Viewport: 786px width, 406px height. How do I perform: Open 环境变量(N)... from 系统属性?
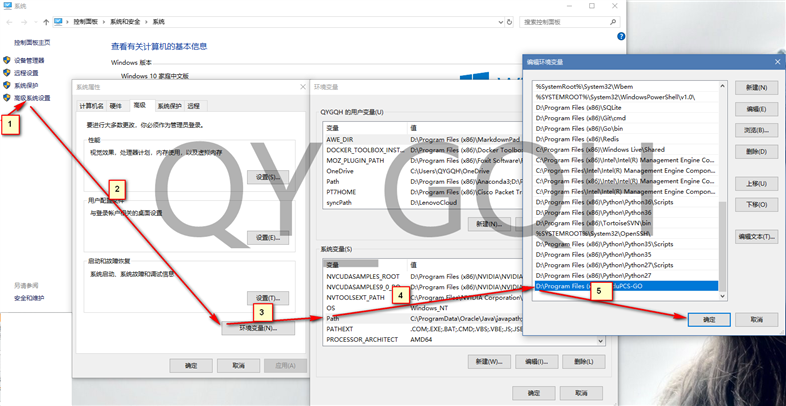point(258,328)
